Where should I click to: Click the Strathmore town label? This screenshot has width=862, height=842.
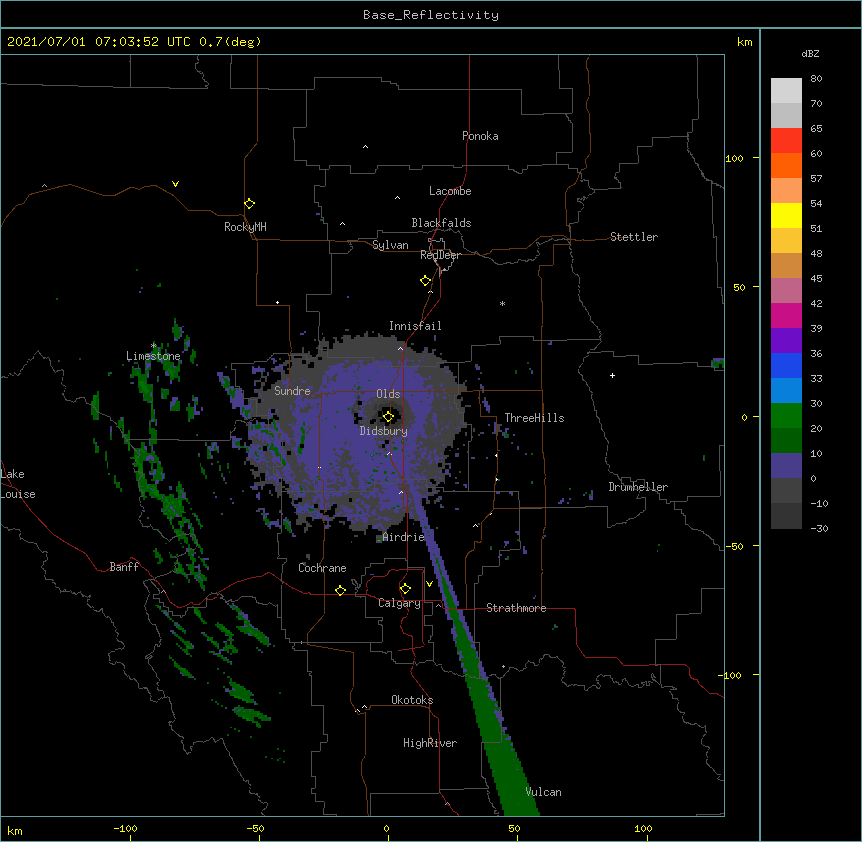[x=516, y=608]
